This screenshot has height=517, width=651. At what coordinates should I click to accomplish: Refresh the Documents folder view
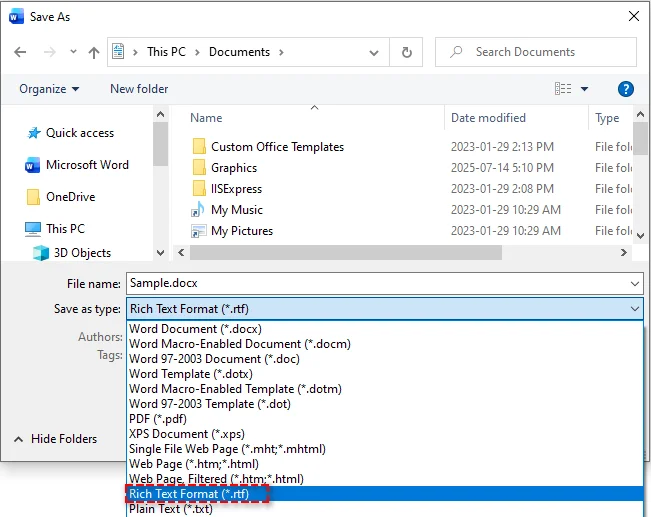(x=406, y=52)
